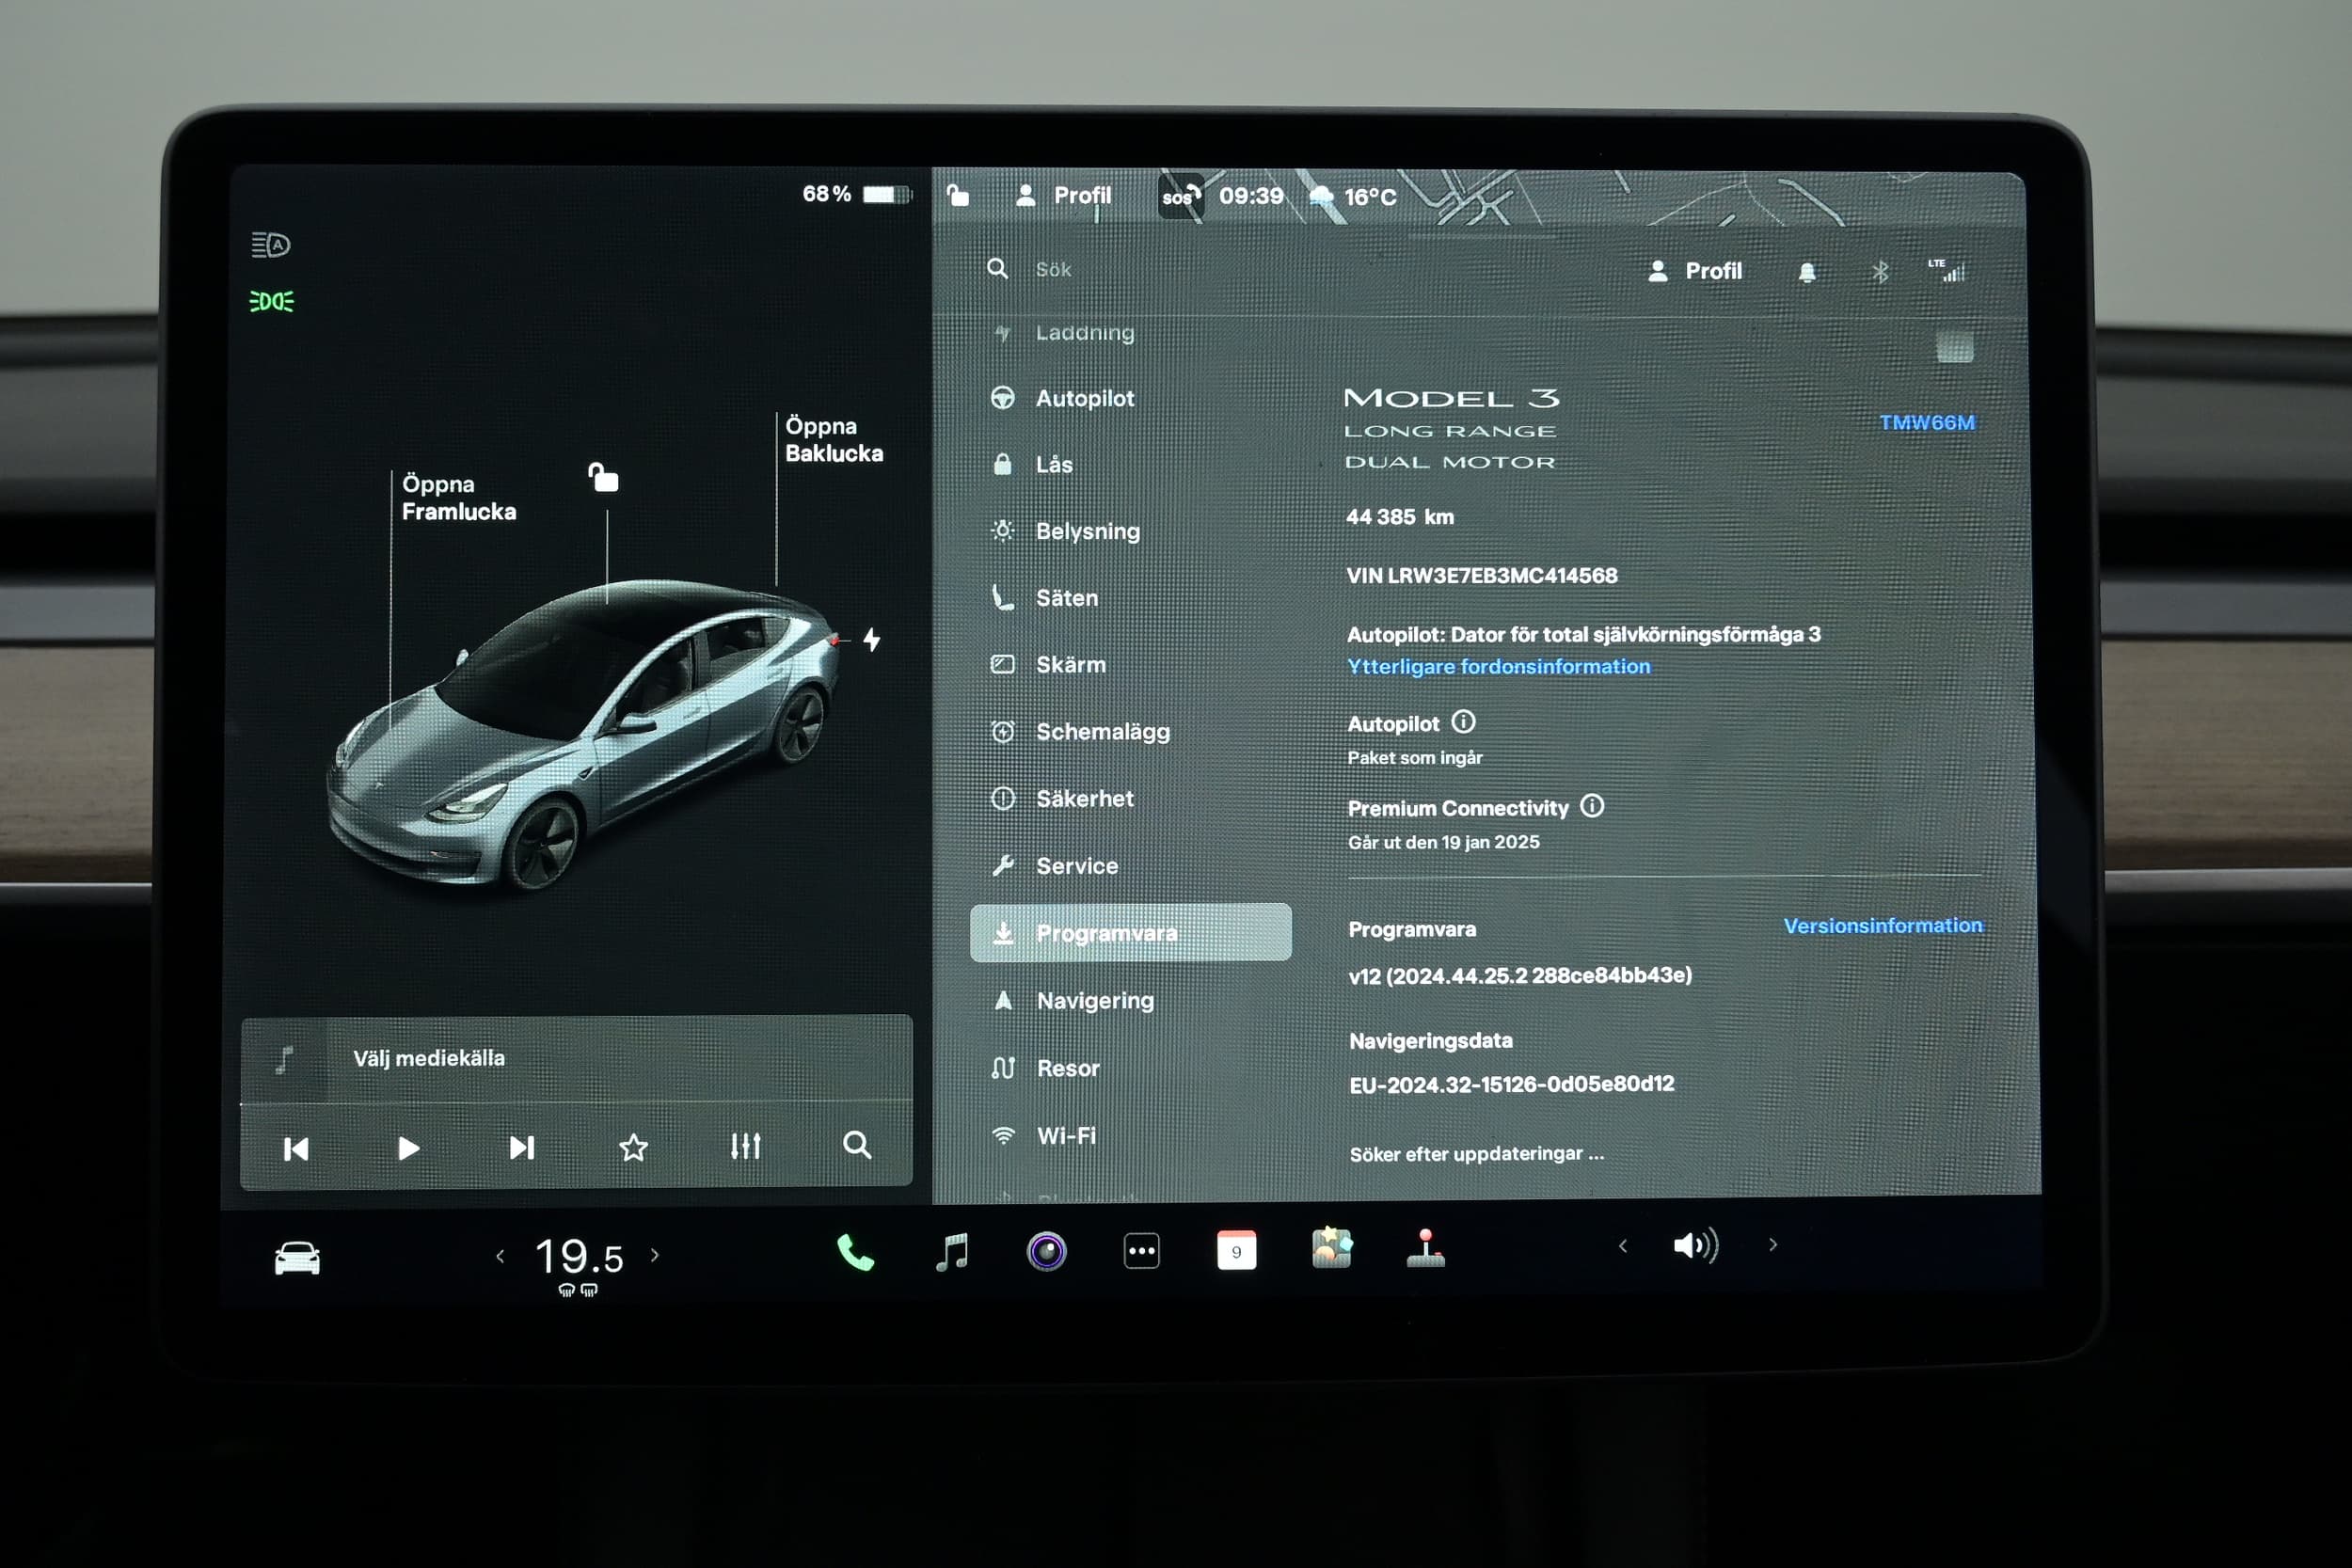
Task: Open Profil in the settings header
Action: tap(1694, 271)
